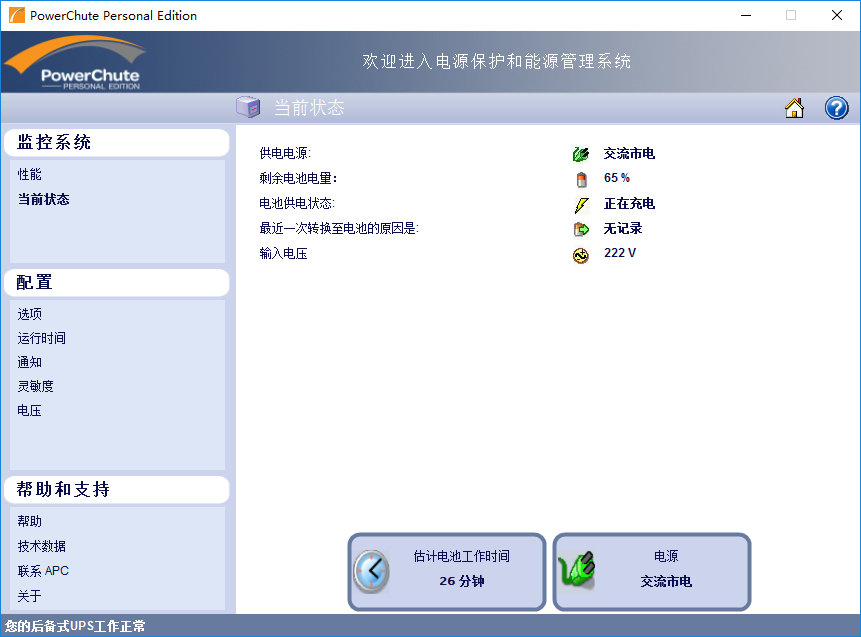This screenshot has height=637, width=861.
Task: Click the 无记录 value
Action: 623,228
